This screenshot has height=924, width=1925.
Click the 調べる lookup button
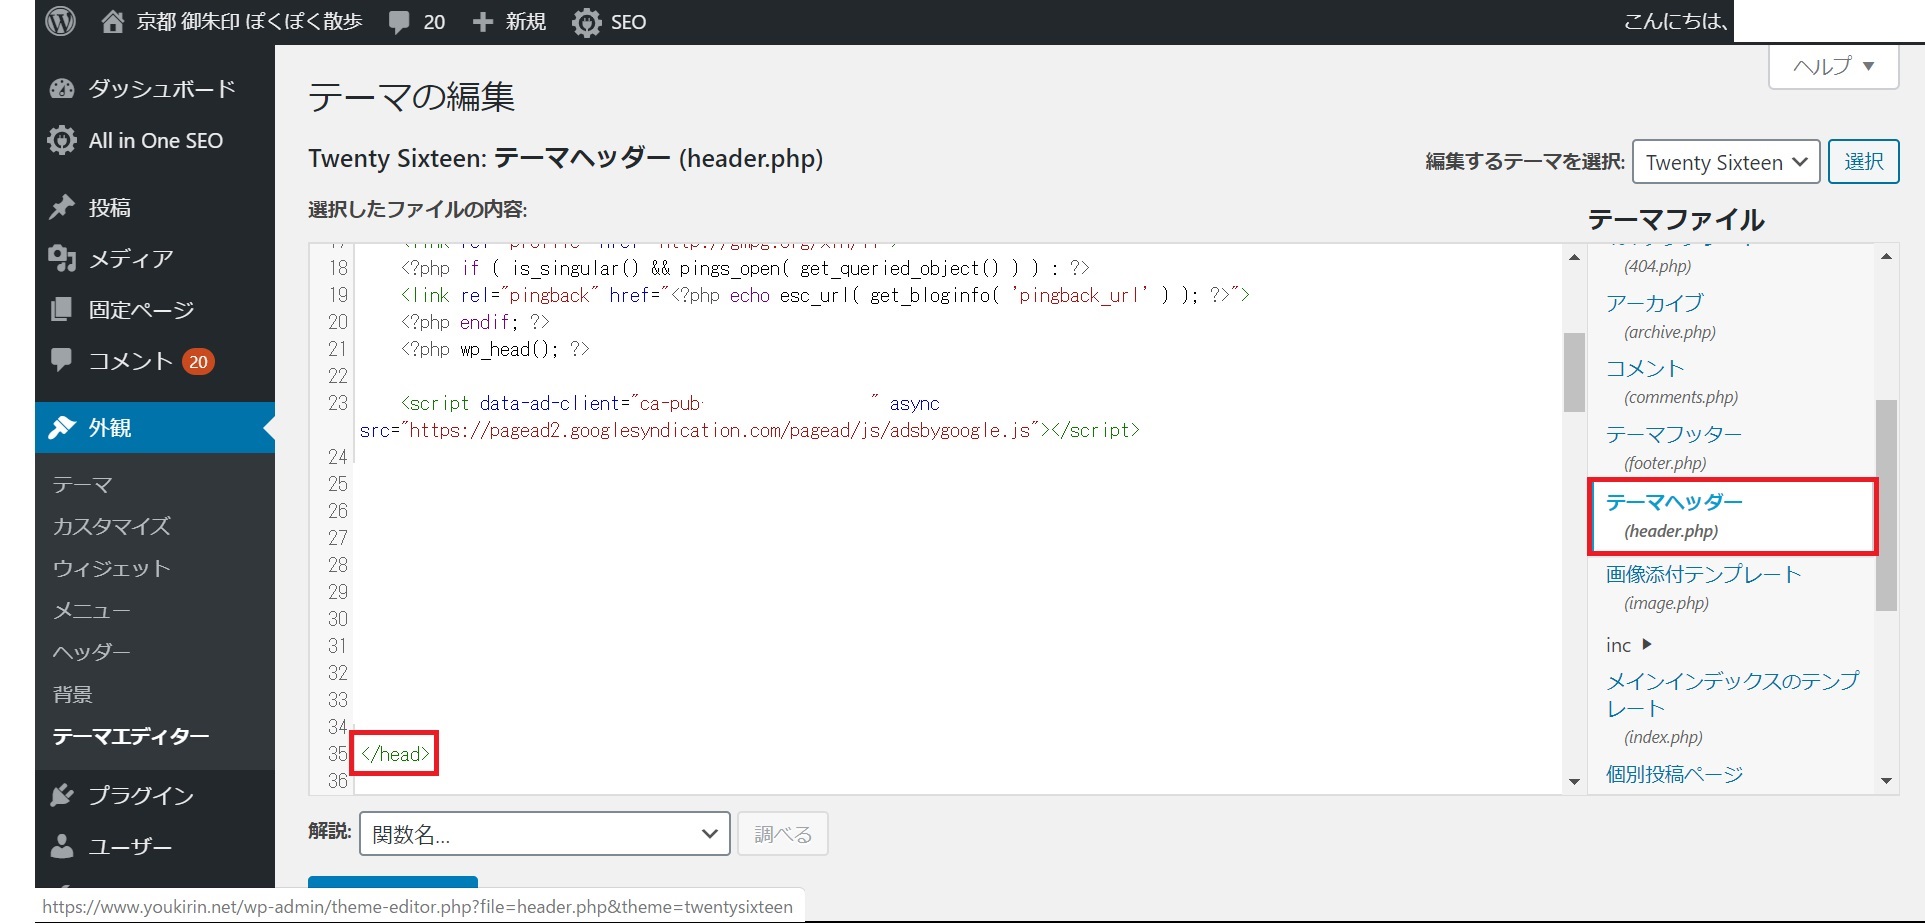coord(782,834)
